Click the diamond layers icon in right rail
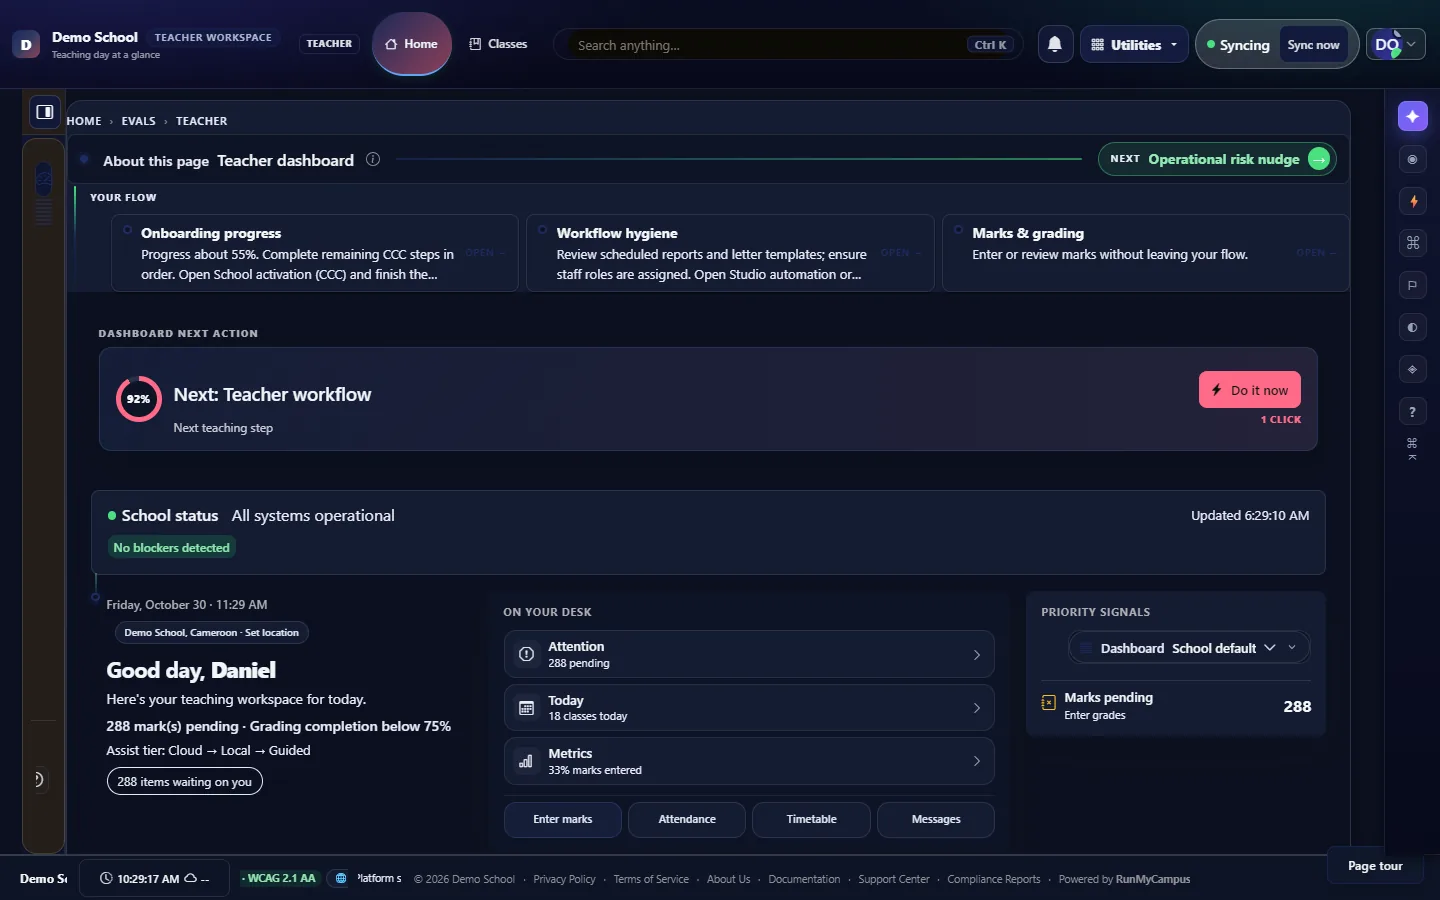The image size is (1440, 900). pos(1412,369)
